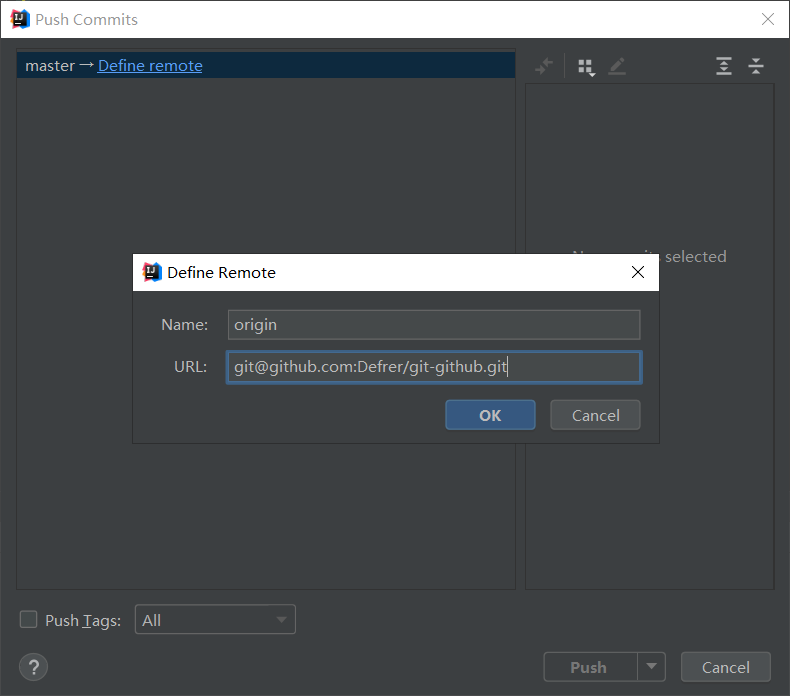Cancel the Define Remote dialog
The image size is (790, 696).
pos(595,415)
